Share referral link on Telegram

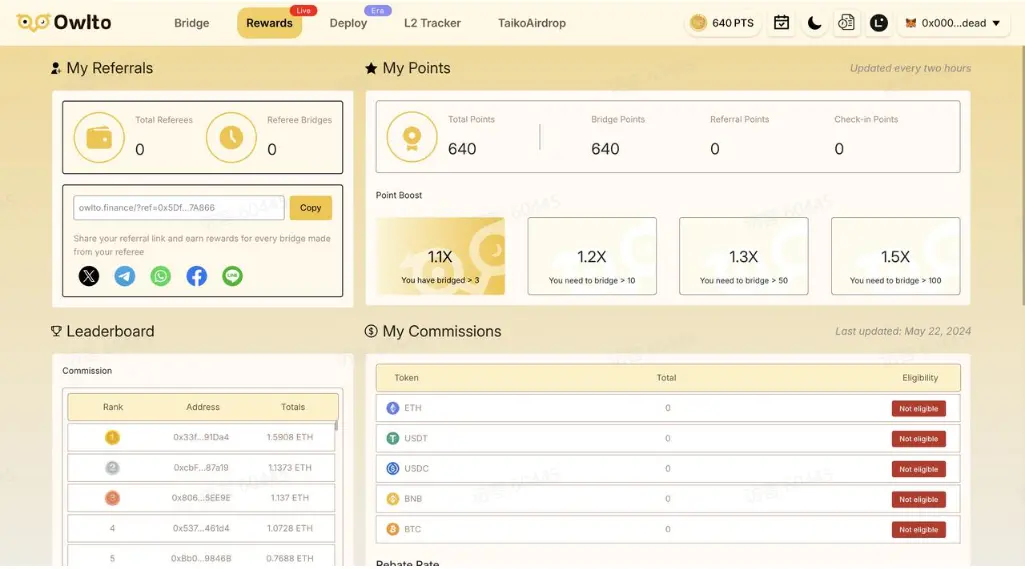click(x=125, y=275)
